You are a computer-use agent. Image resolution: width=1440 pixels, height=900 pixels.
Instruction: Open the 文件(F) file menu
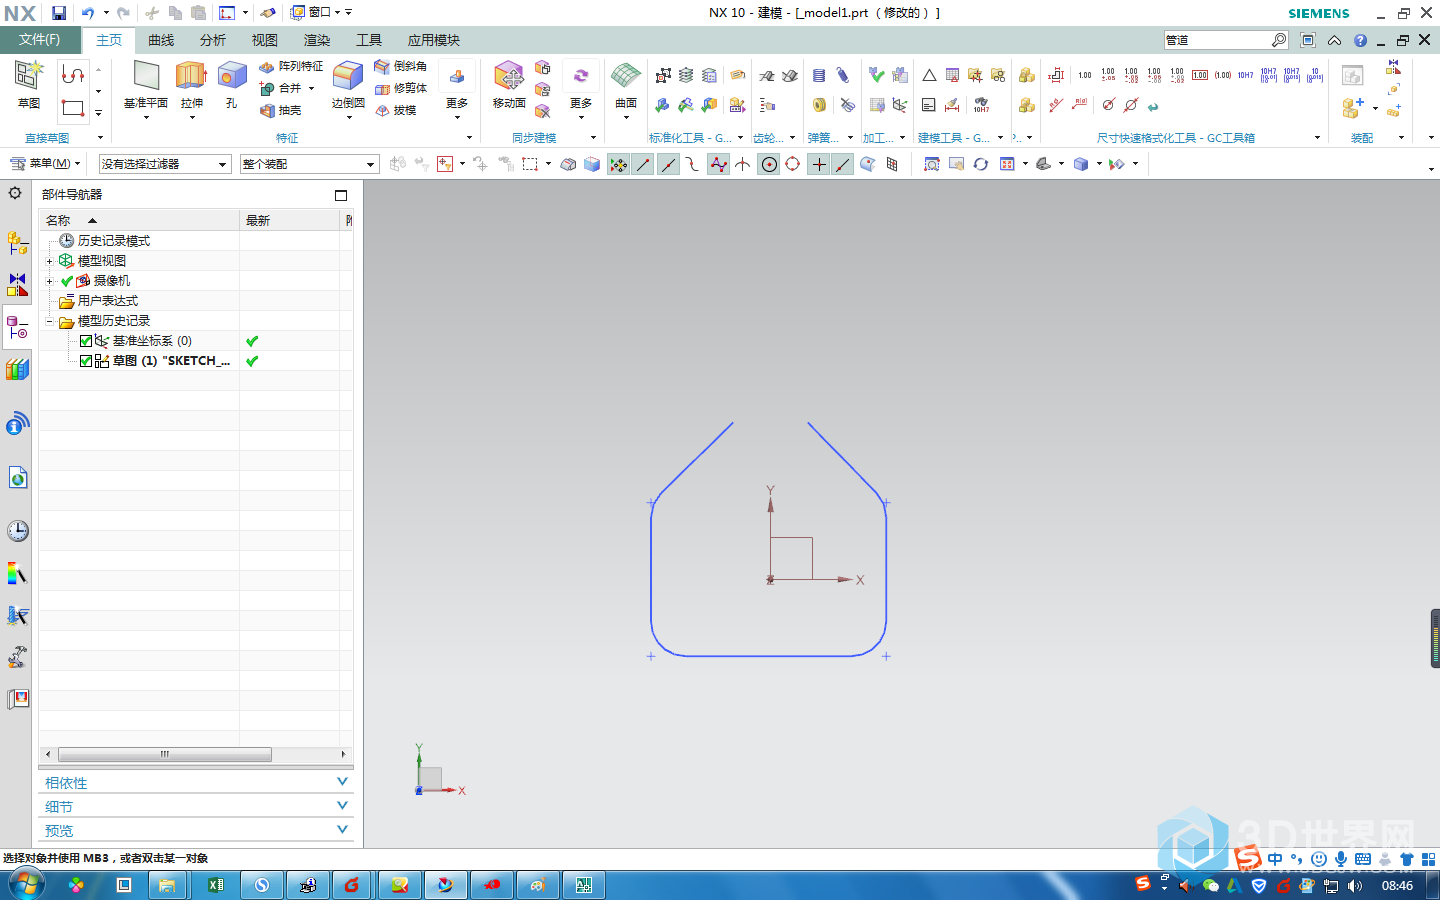[x=40, y=40]
